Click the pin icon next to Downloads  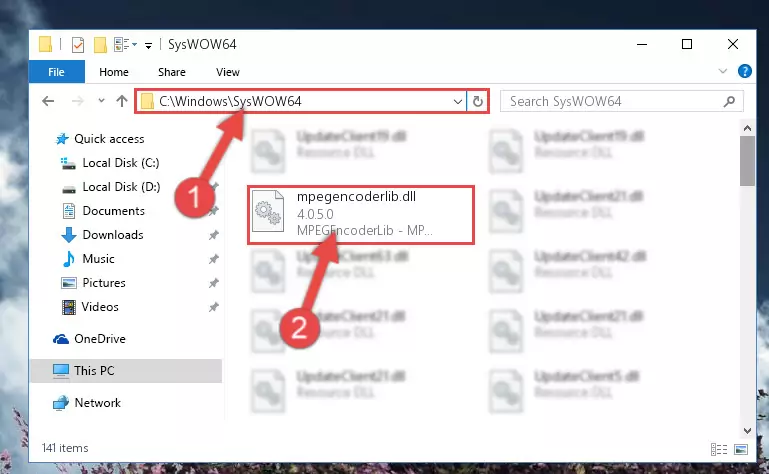coord(213,235)
